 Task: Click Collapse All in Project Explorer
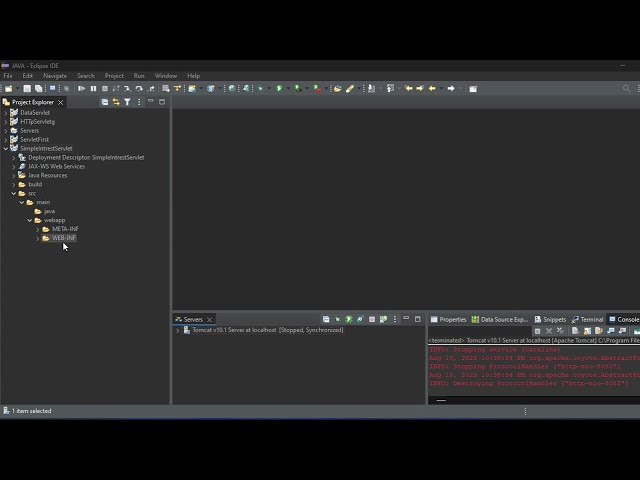click(105, 102)
